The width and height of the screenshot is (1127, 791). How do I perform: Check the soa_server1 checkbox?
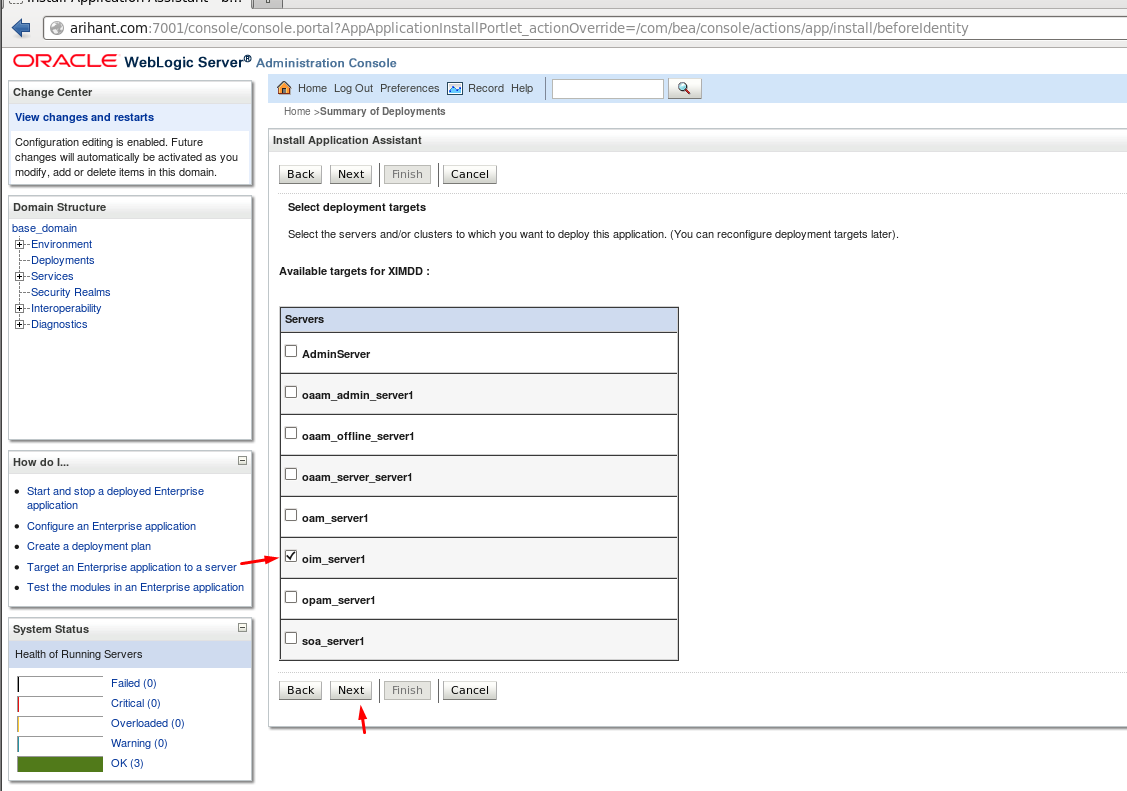291,638
